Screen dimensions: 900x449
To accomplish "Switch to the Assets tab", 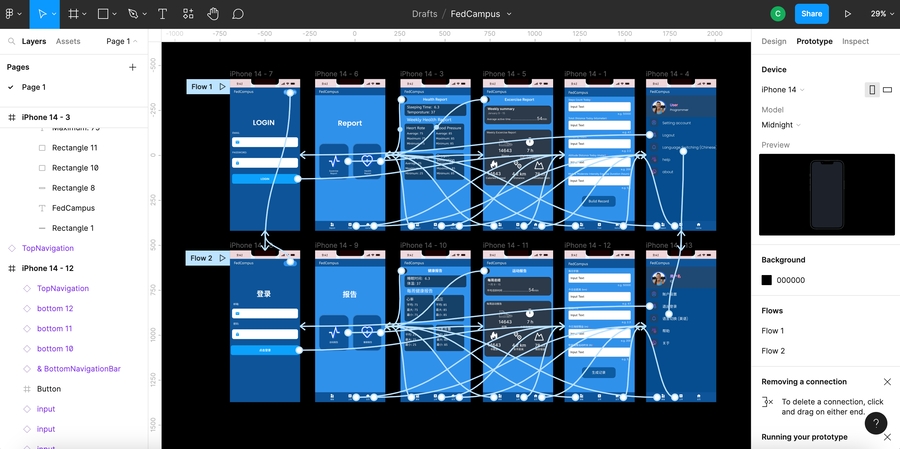I will pyautogui.click(x=68, y=41).
